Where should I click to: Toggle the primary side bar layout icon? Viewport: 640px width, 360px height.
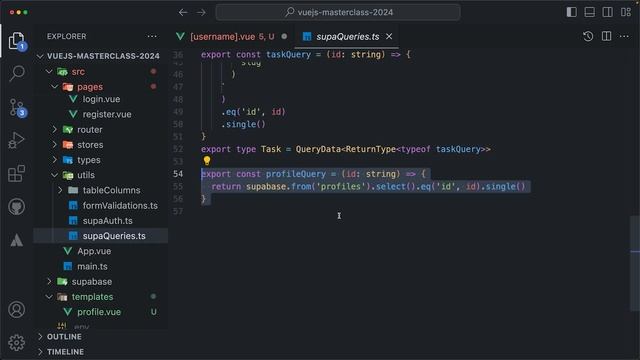[x=571, y=12]
